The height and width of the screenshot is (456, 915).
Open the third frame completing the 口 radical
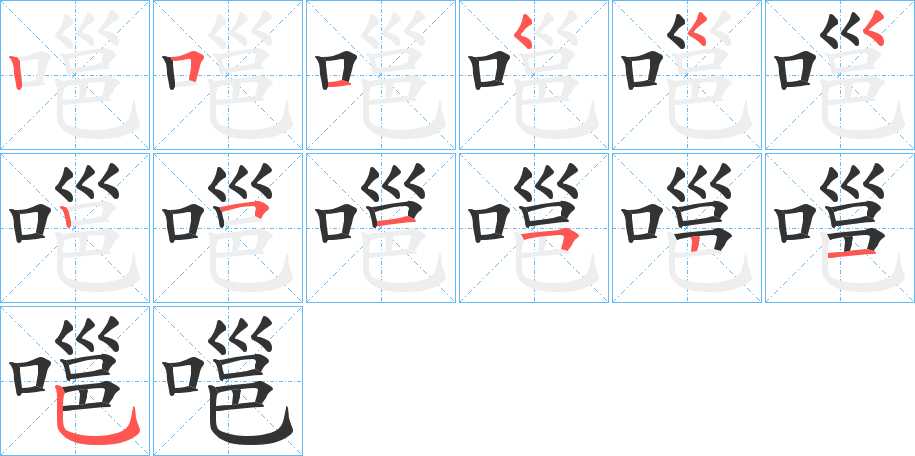click(x=381, y=75)
